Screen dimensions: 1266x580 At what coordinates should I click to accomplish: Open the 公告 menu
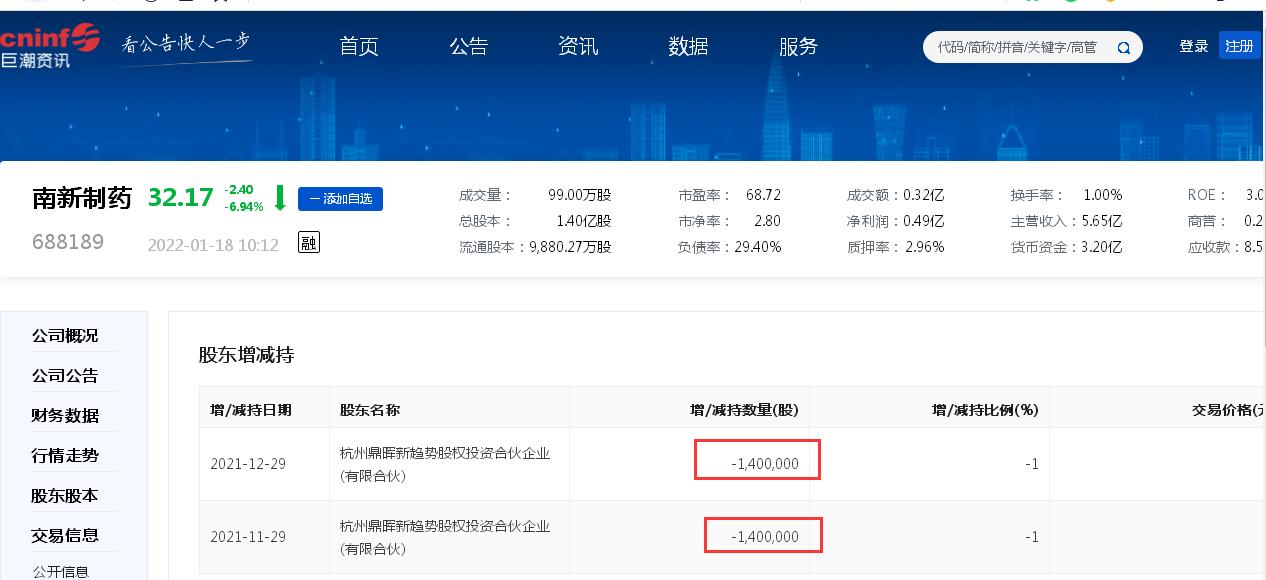coord(469,46)
